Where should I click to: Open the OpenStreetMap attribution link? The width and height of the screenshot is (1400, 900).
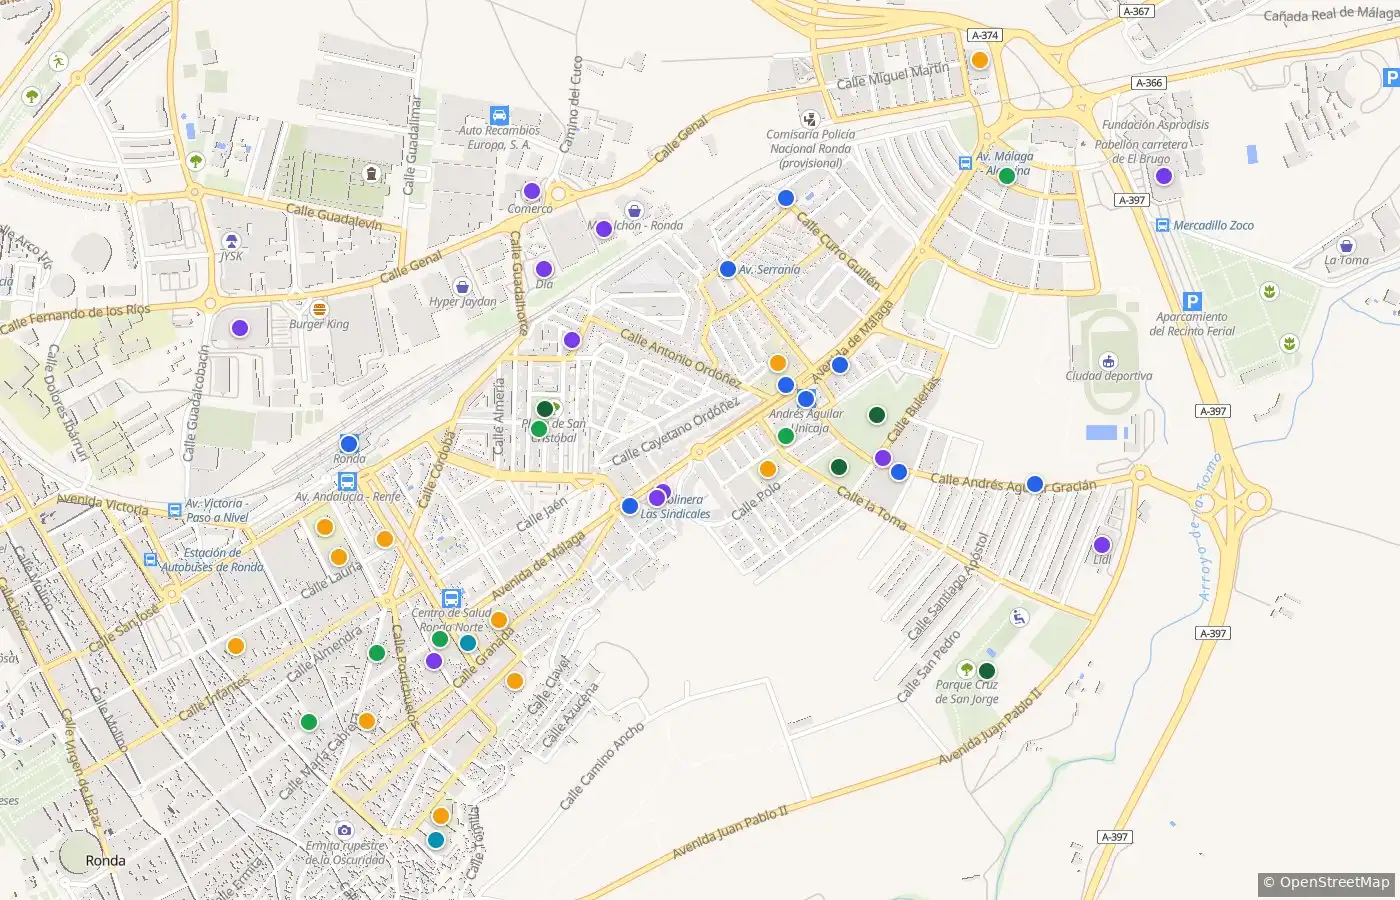(1334, 882)
